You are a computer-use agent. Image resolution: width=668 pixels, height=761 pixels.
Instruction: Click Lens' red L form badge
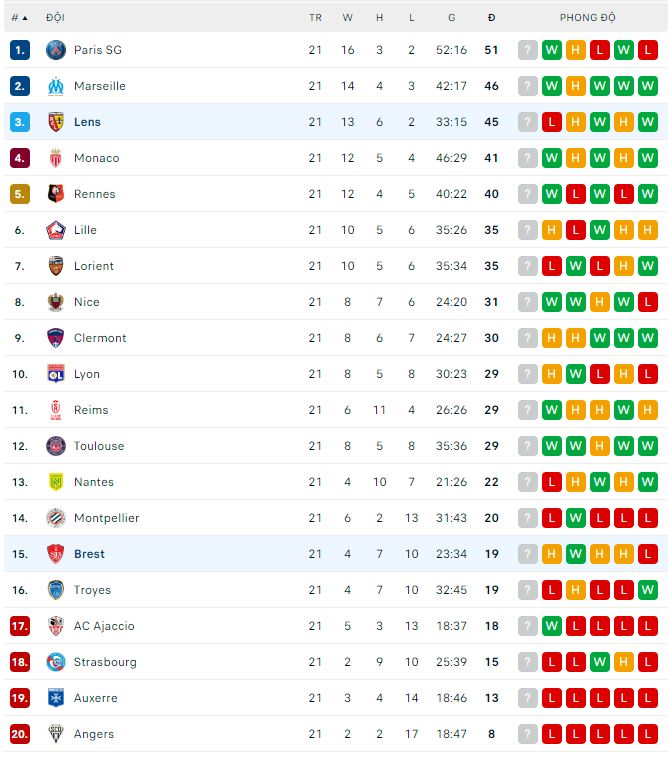[552, 122]
